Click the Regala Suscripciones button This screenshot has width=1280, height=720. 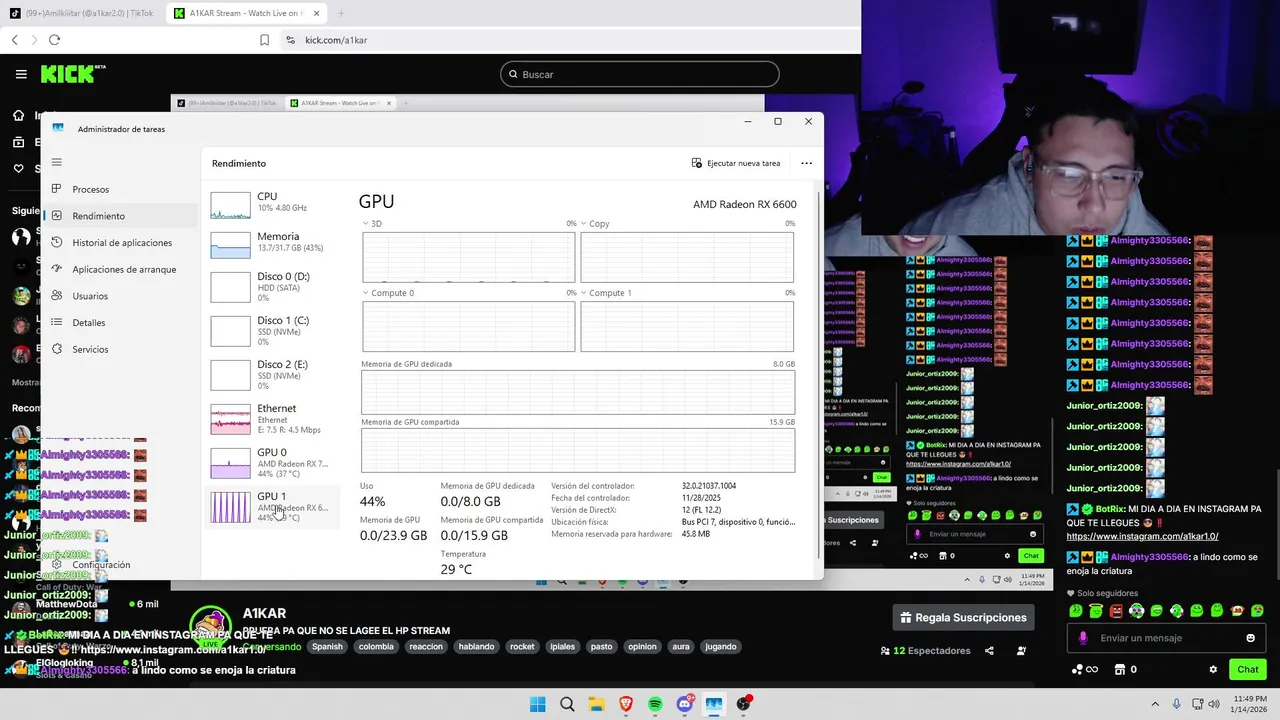click(963, 617)
